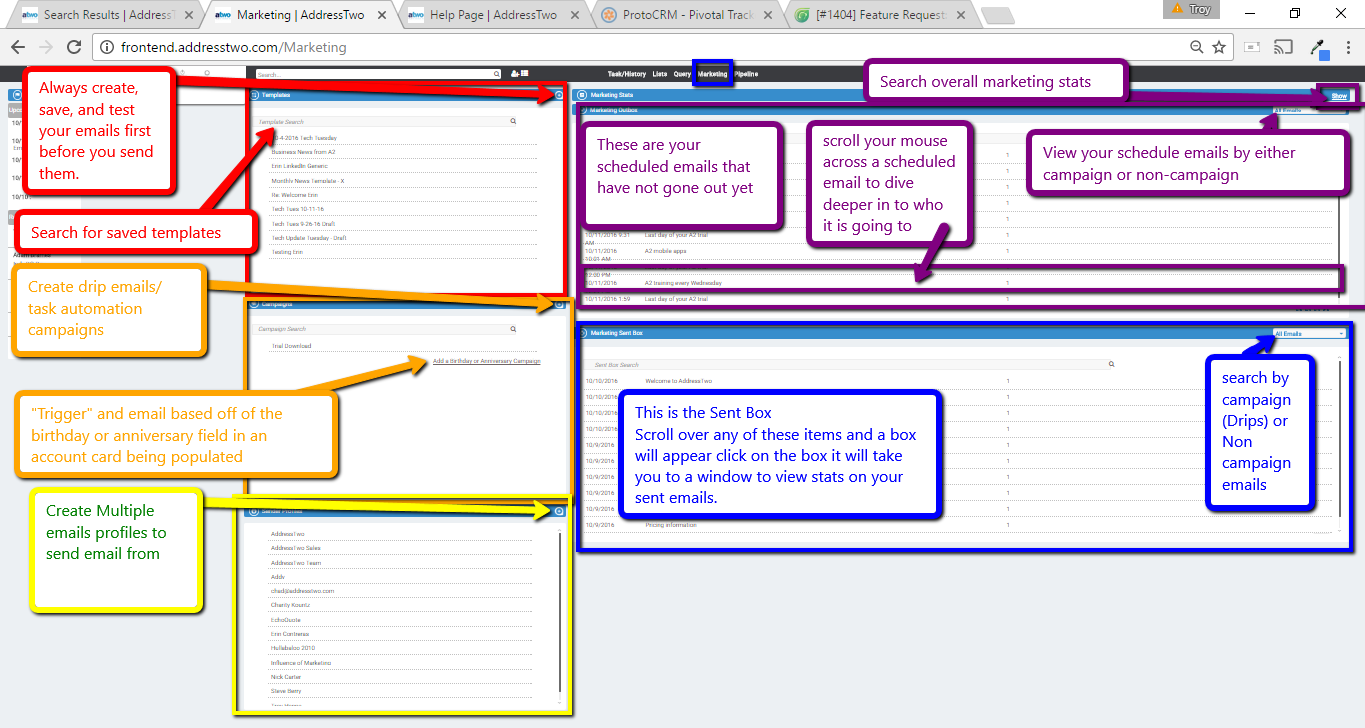Collapse the Templates panel header icon
The image size is (1365, 728).
[255, 95]
